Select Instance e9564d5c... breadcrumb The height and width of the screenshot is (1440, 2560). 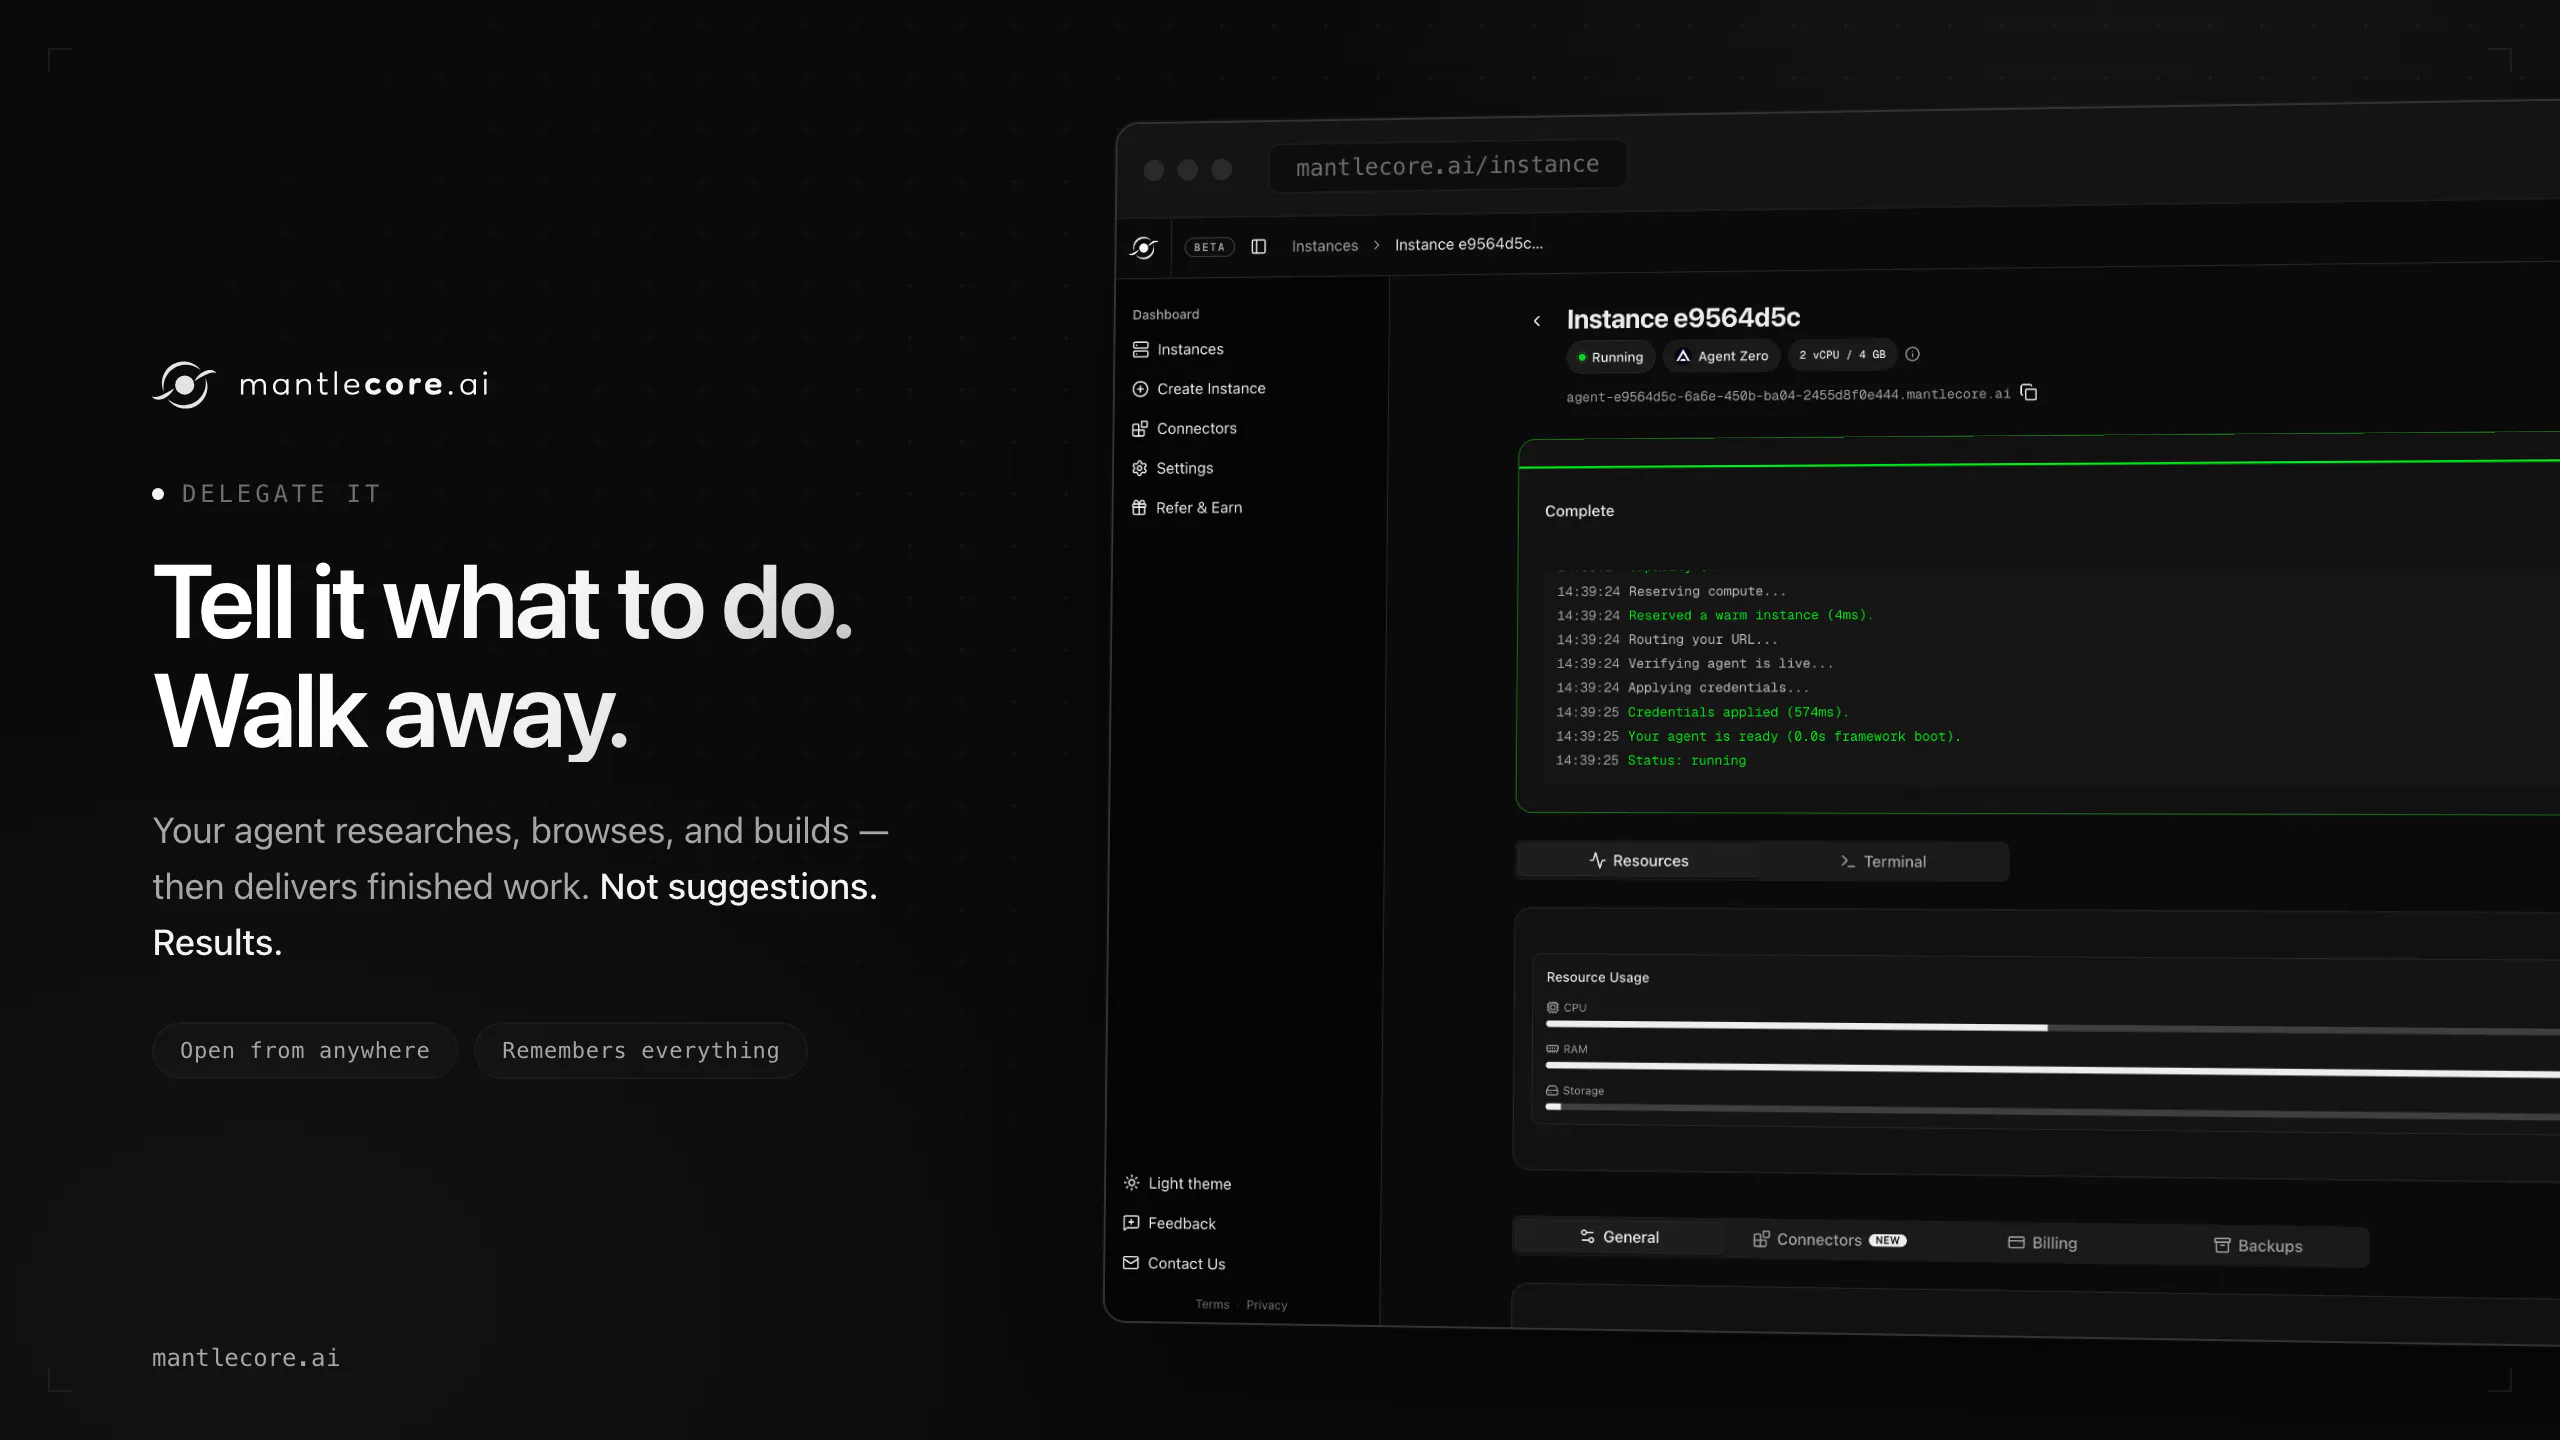tap(1468, 244)
